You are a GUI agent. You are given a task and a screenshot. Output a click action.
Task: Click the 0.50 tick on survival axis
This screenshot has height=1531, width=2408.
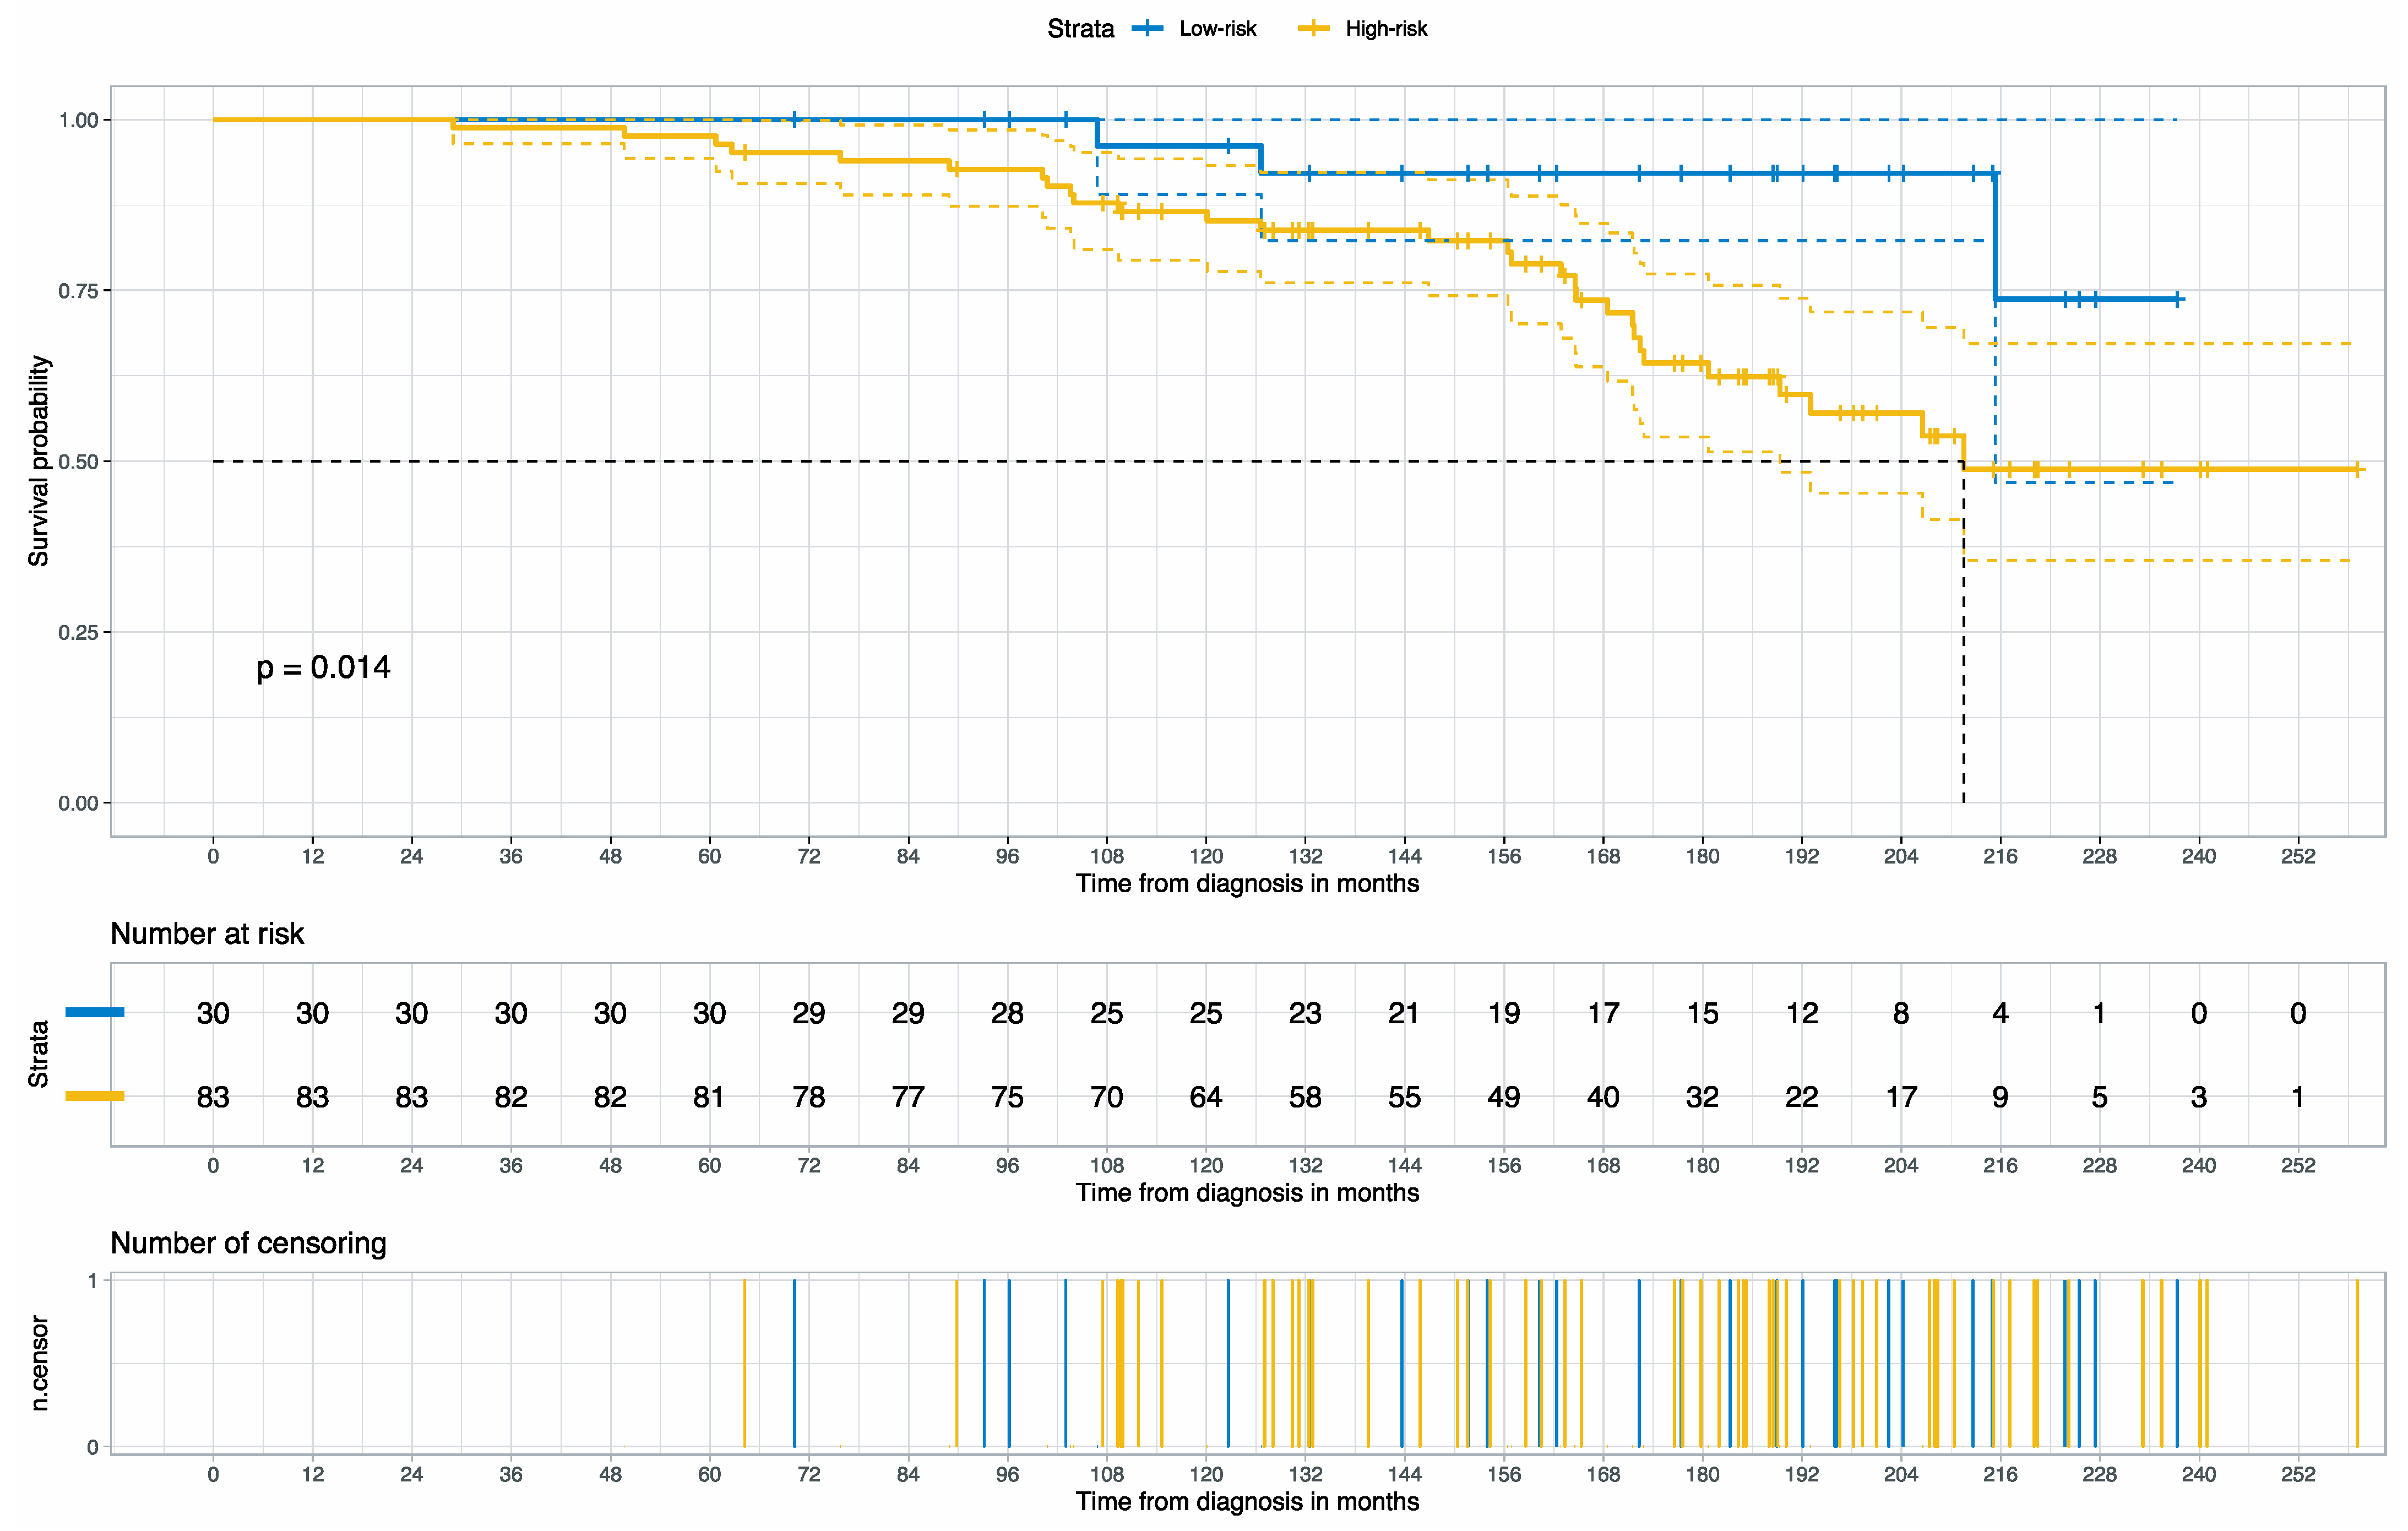point(78,462)
